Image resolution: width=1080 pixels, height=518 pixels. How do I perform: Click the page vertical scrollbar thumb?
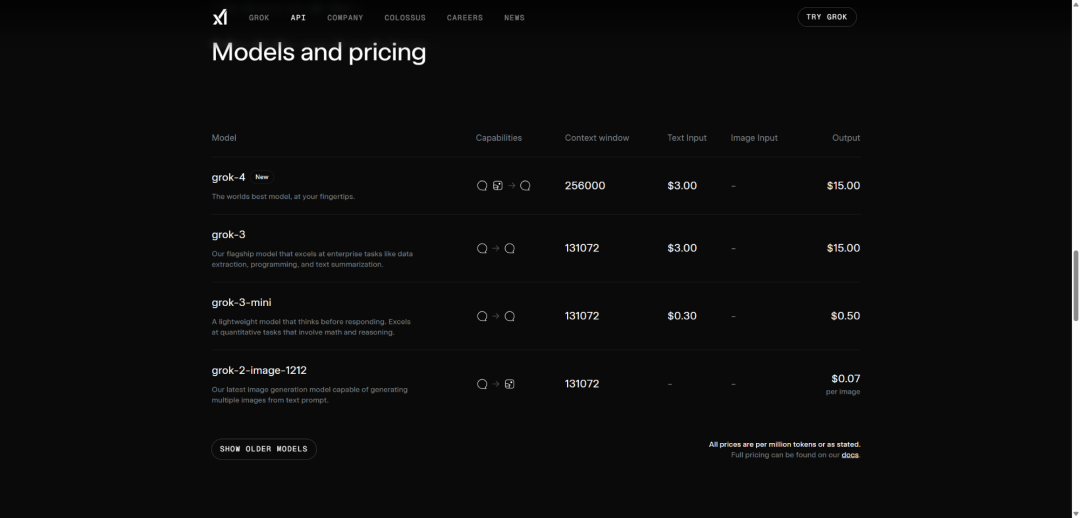point(1075,285)
